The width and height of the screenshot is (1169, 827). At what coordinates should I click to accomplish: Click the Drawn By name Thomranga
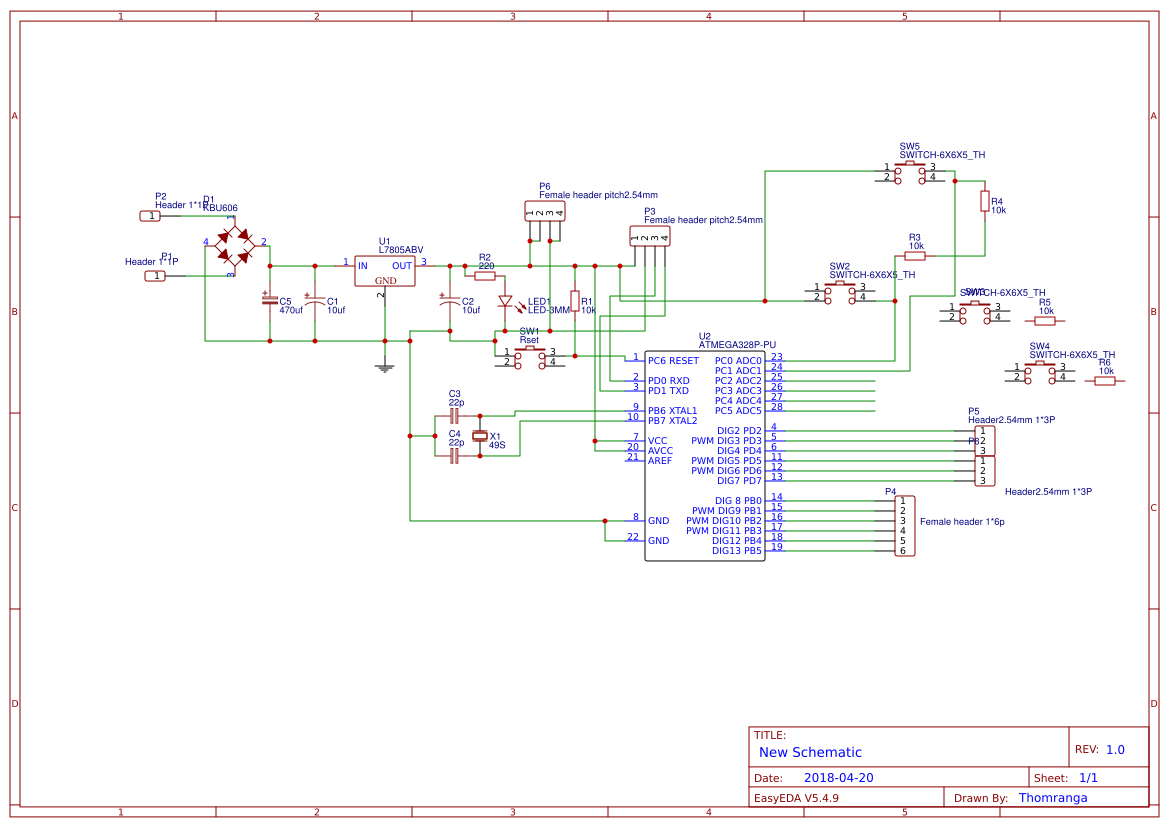pyautogui.click(x=1053, y=798)
